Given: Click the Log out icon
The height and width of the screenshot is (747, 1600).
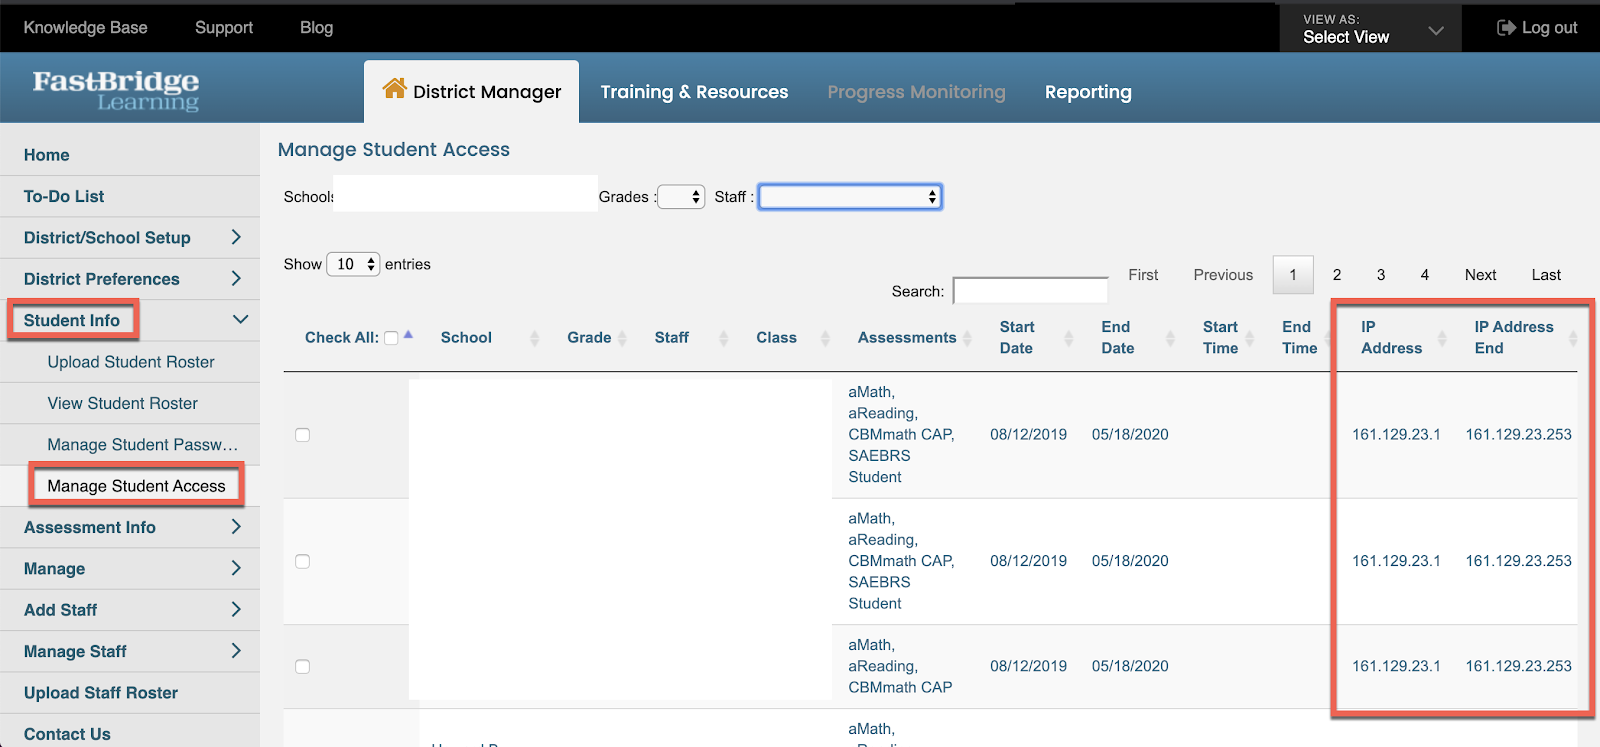Looking at the screenshot, I should [1506, 28].
